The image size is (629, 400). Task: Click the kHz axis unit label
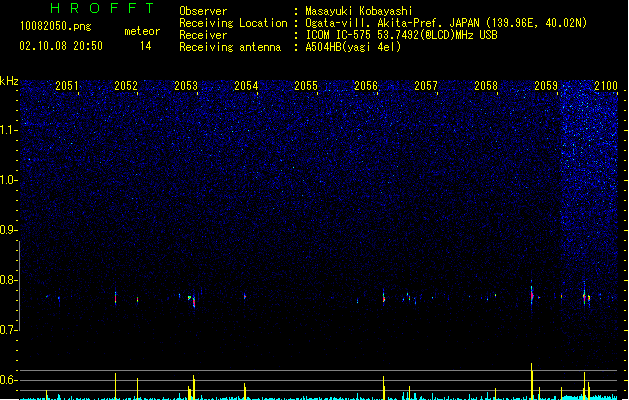click(9, 81)
